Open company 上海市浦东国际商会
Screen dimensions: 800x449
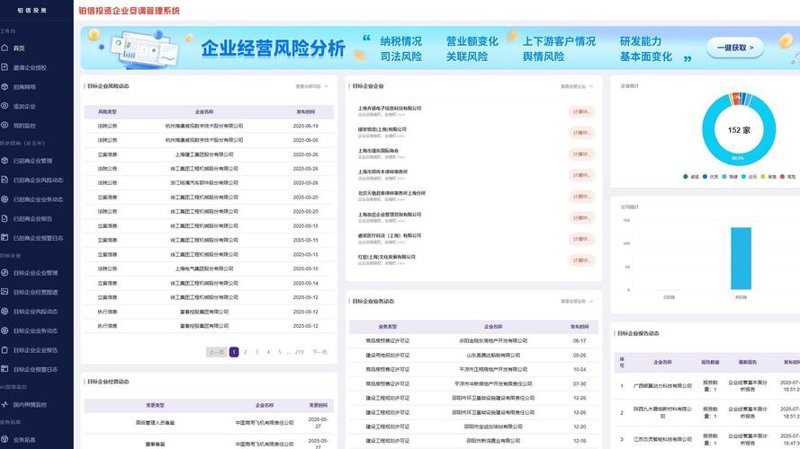coord(378,151)
